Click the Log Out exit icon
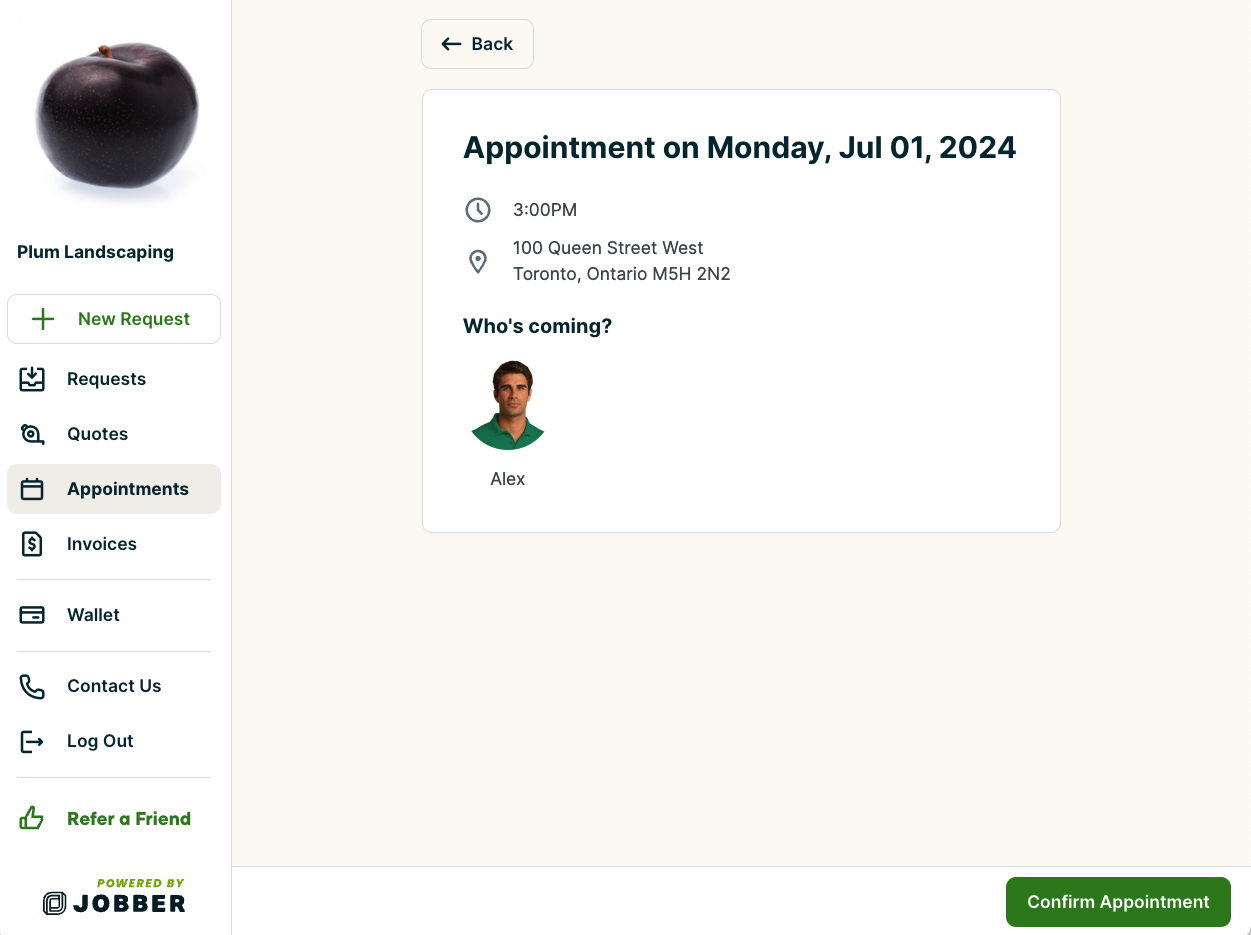This screenshot has height=935, width=1251. click(x=31, y=741)
